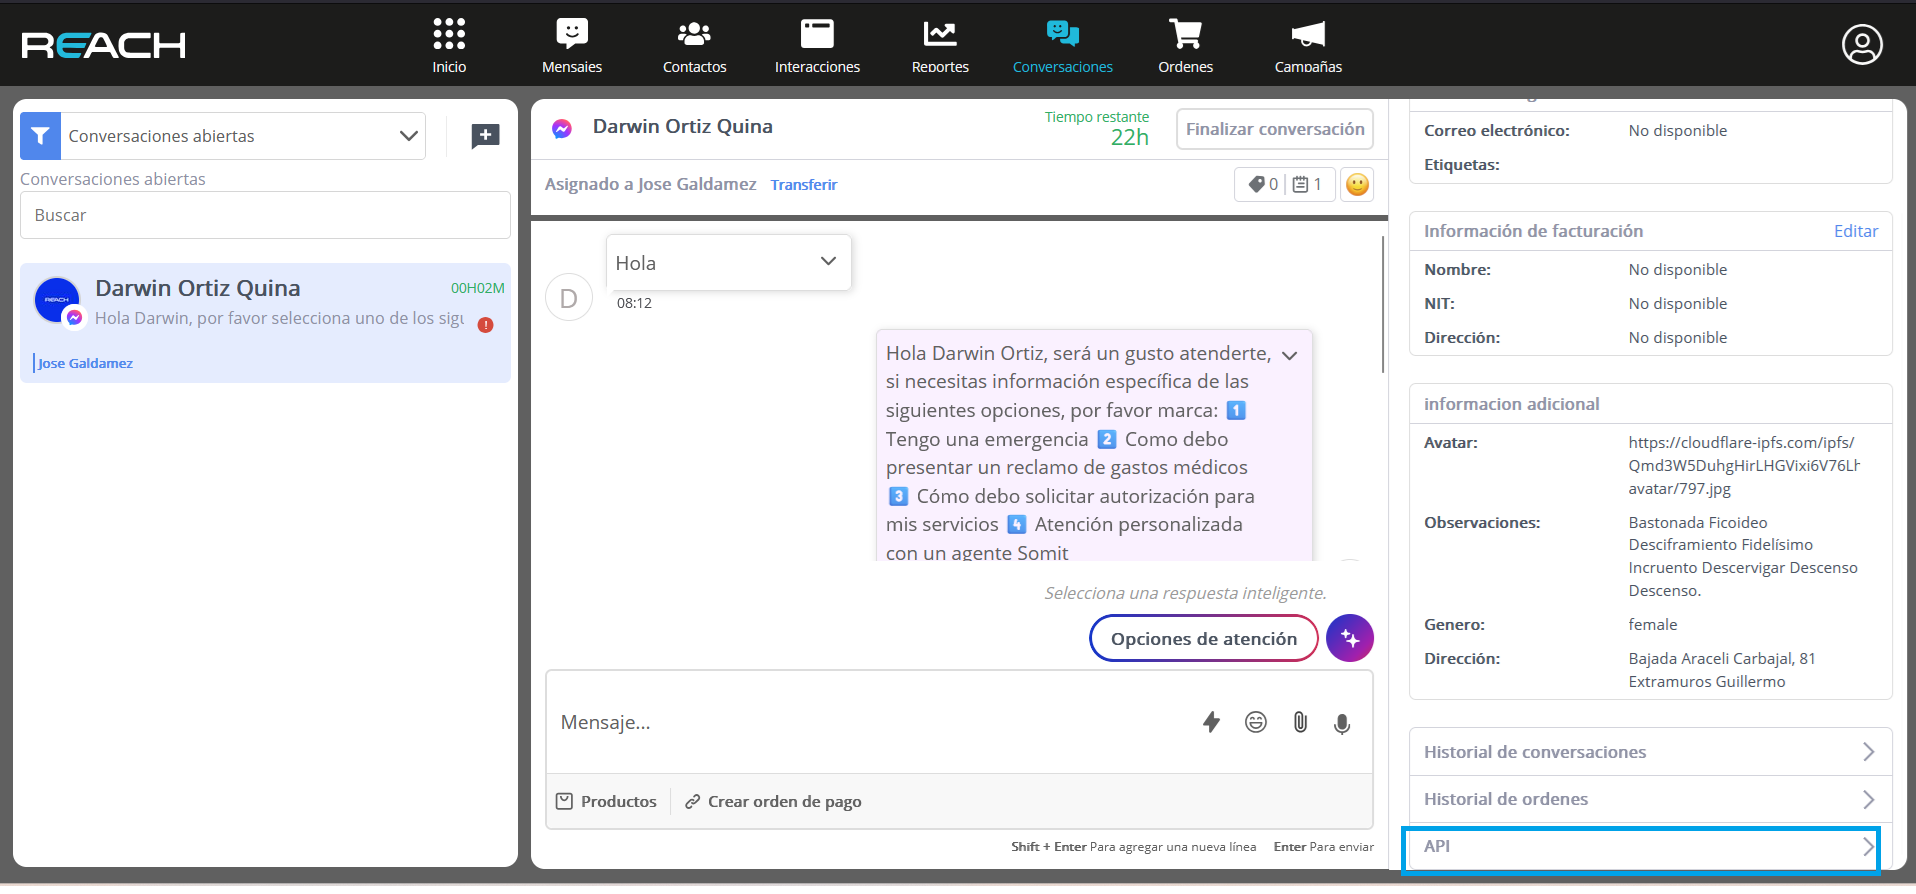This screenshot has height=894, width=1916.
Task: Attach a file with paperclip icon
Action: tap(1300, 722)
